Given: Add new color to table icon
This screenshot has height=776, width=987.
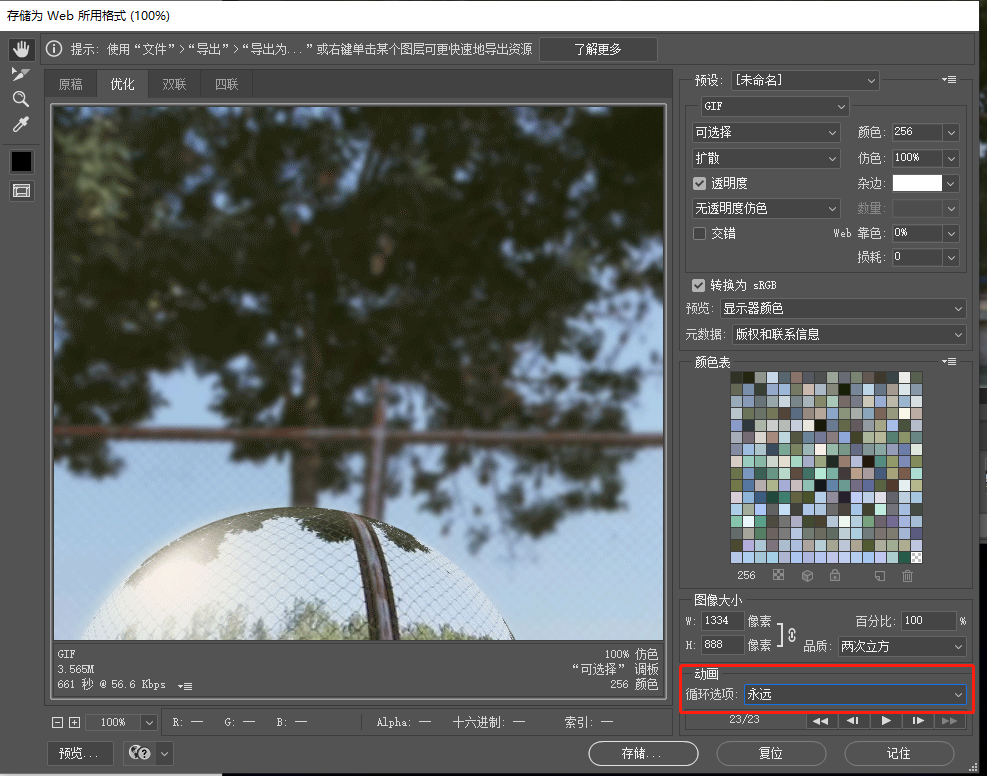Looking at the screenshot, I should coord(880,575).
